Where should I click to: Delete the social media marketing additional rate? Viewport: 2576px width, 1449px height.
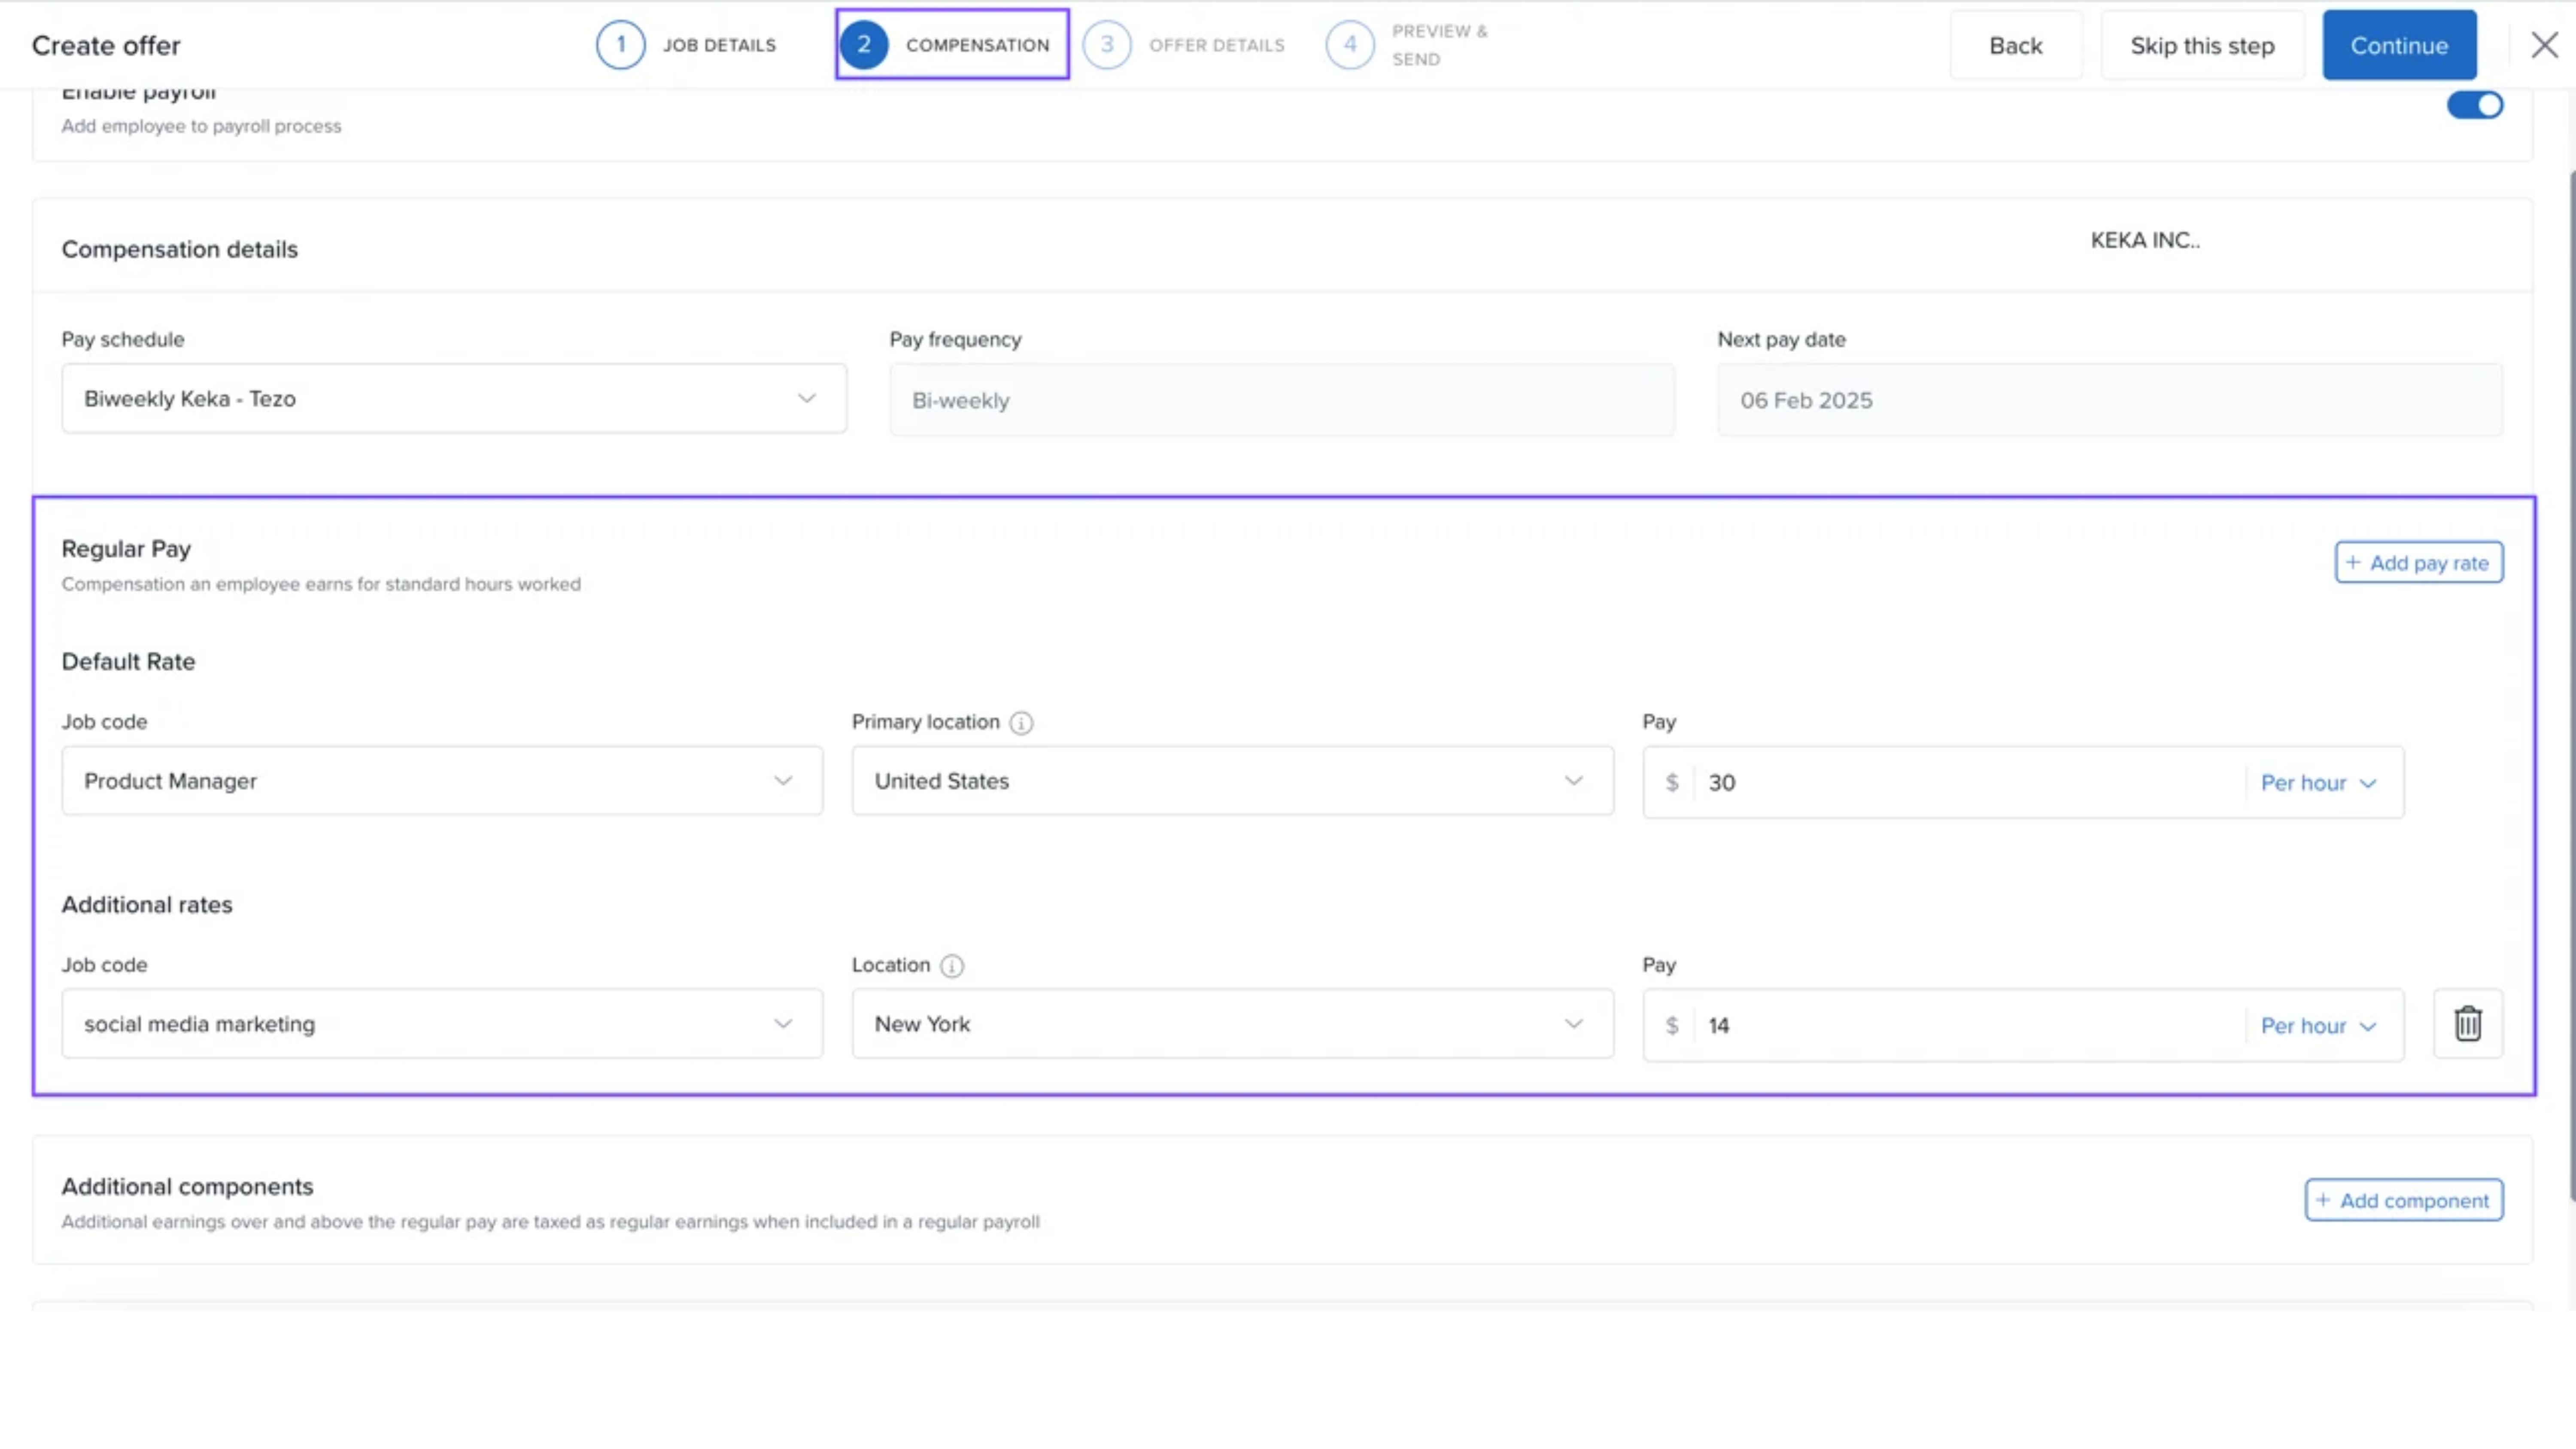point(2467,1024)
